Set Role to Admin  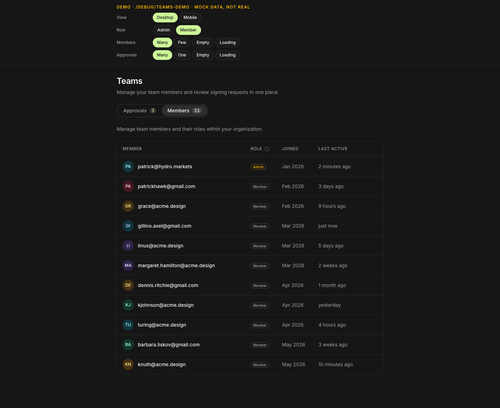pos(163,30)
